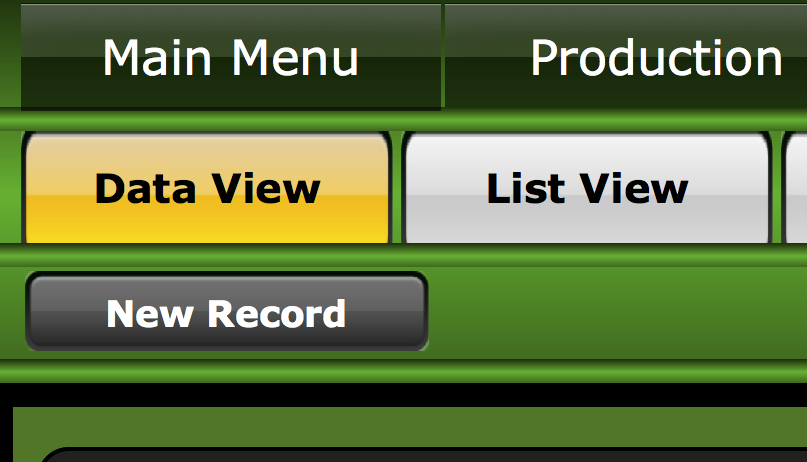Click the white tab at the right edge
The width and height of the screenshot is (807, 462).
[795, 188]
